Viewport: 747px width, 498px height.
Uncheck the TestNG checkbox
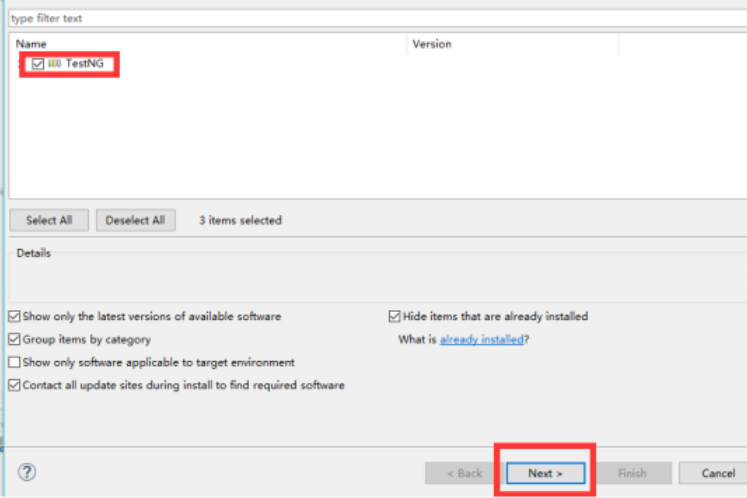(38, 64)
